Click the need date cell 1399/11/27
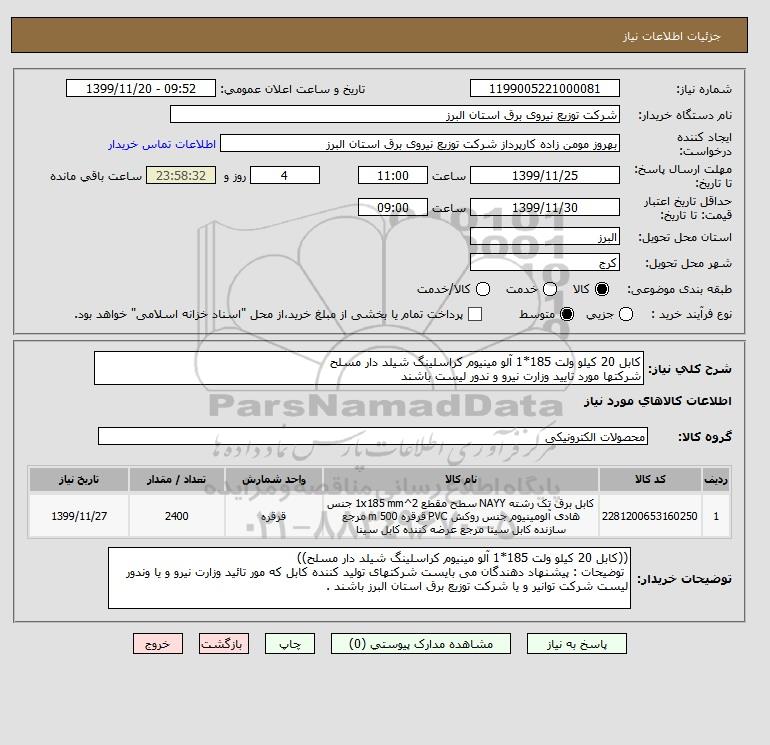Screen dimensions: 770x745 pos(79,516)
